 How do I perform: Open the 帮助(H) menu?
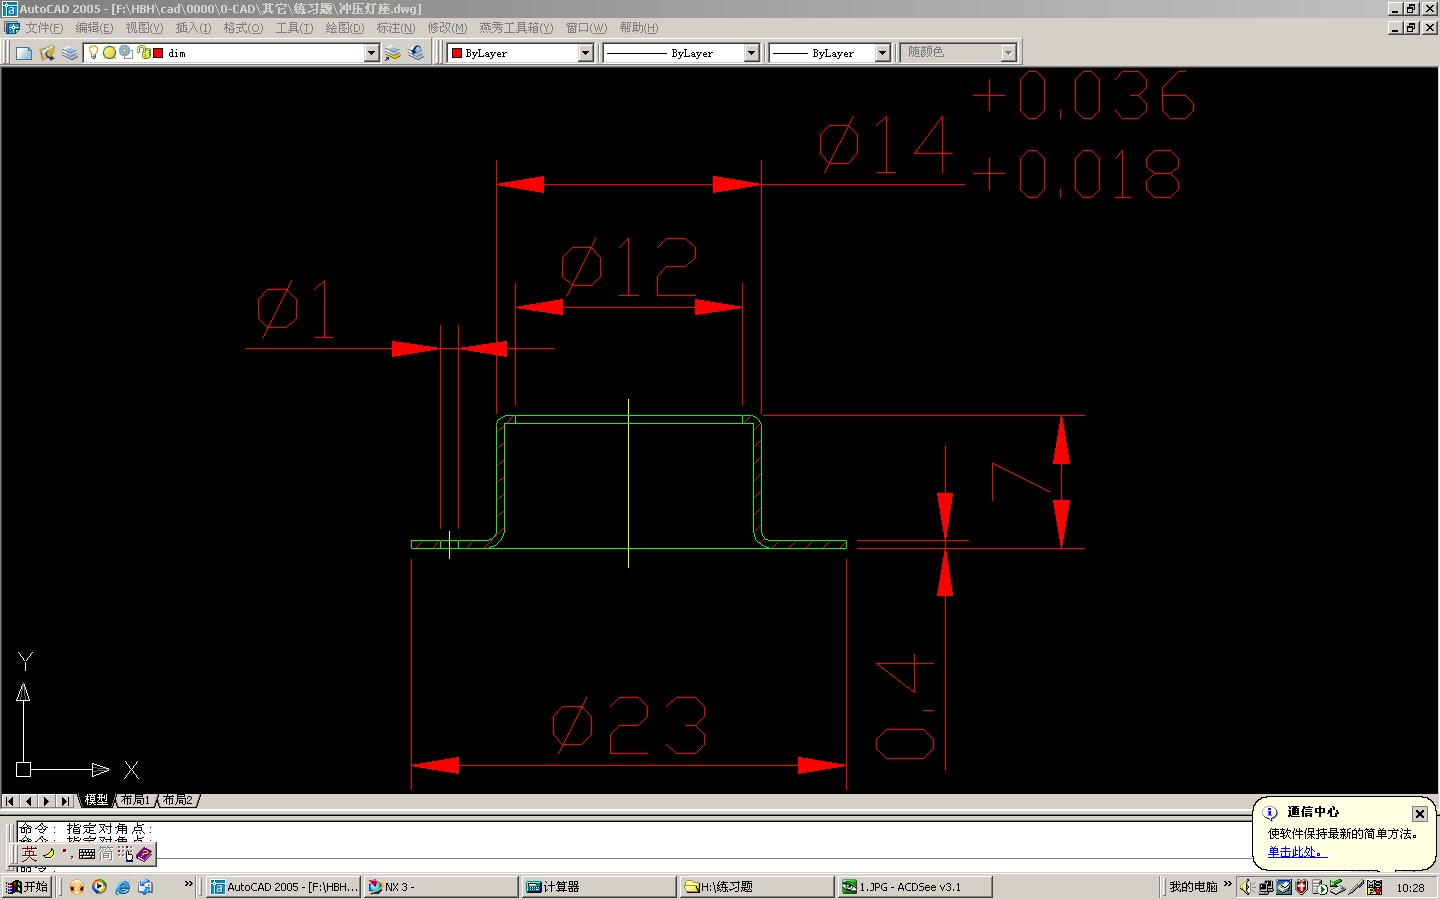point(638,28)
